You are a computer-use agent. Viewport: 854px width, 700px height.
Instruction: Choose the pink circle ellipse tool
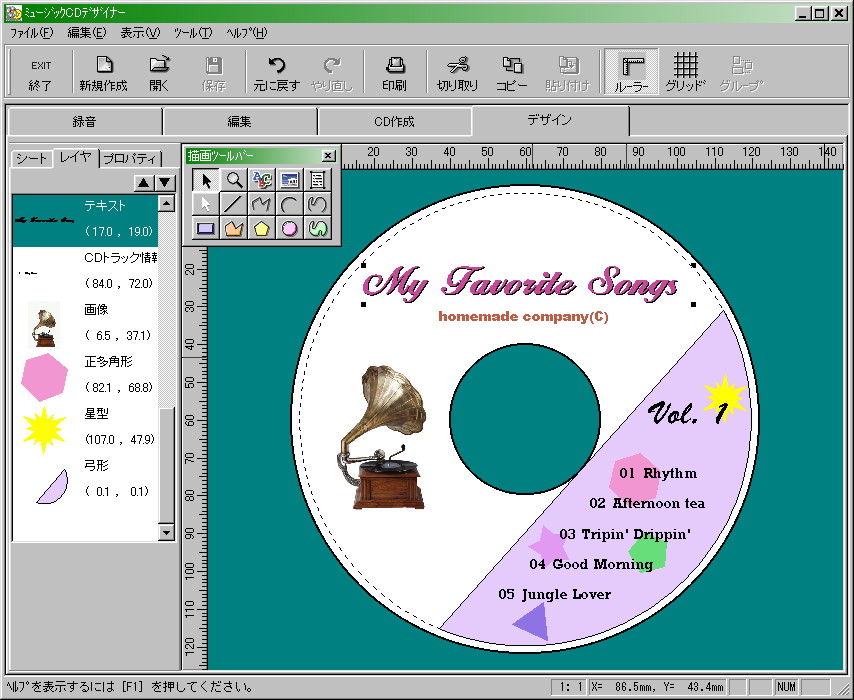tap(290, 228)
